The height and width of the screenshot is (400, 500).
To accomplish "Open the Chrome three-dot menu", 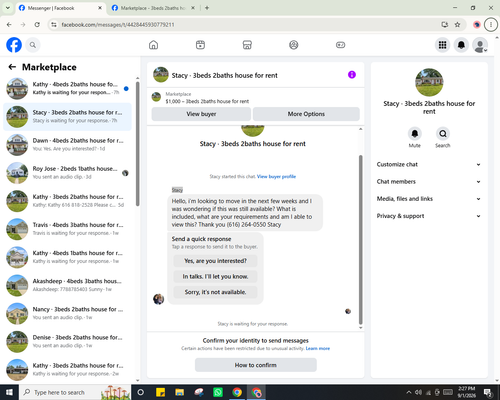I will coord(491,24).
